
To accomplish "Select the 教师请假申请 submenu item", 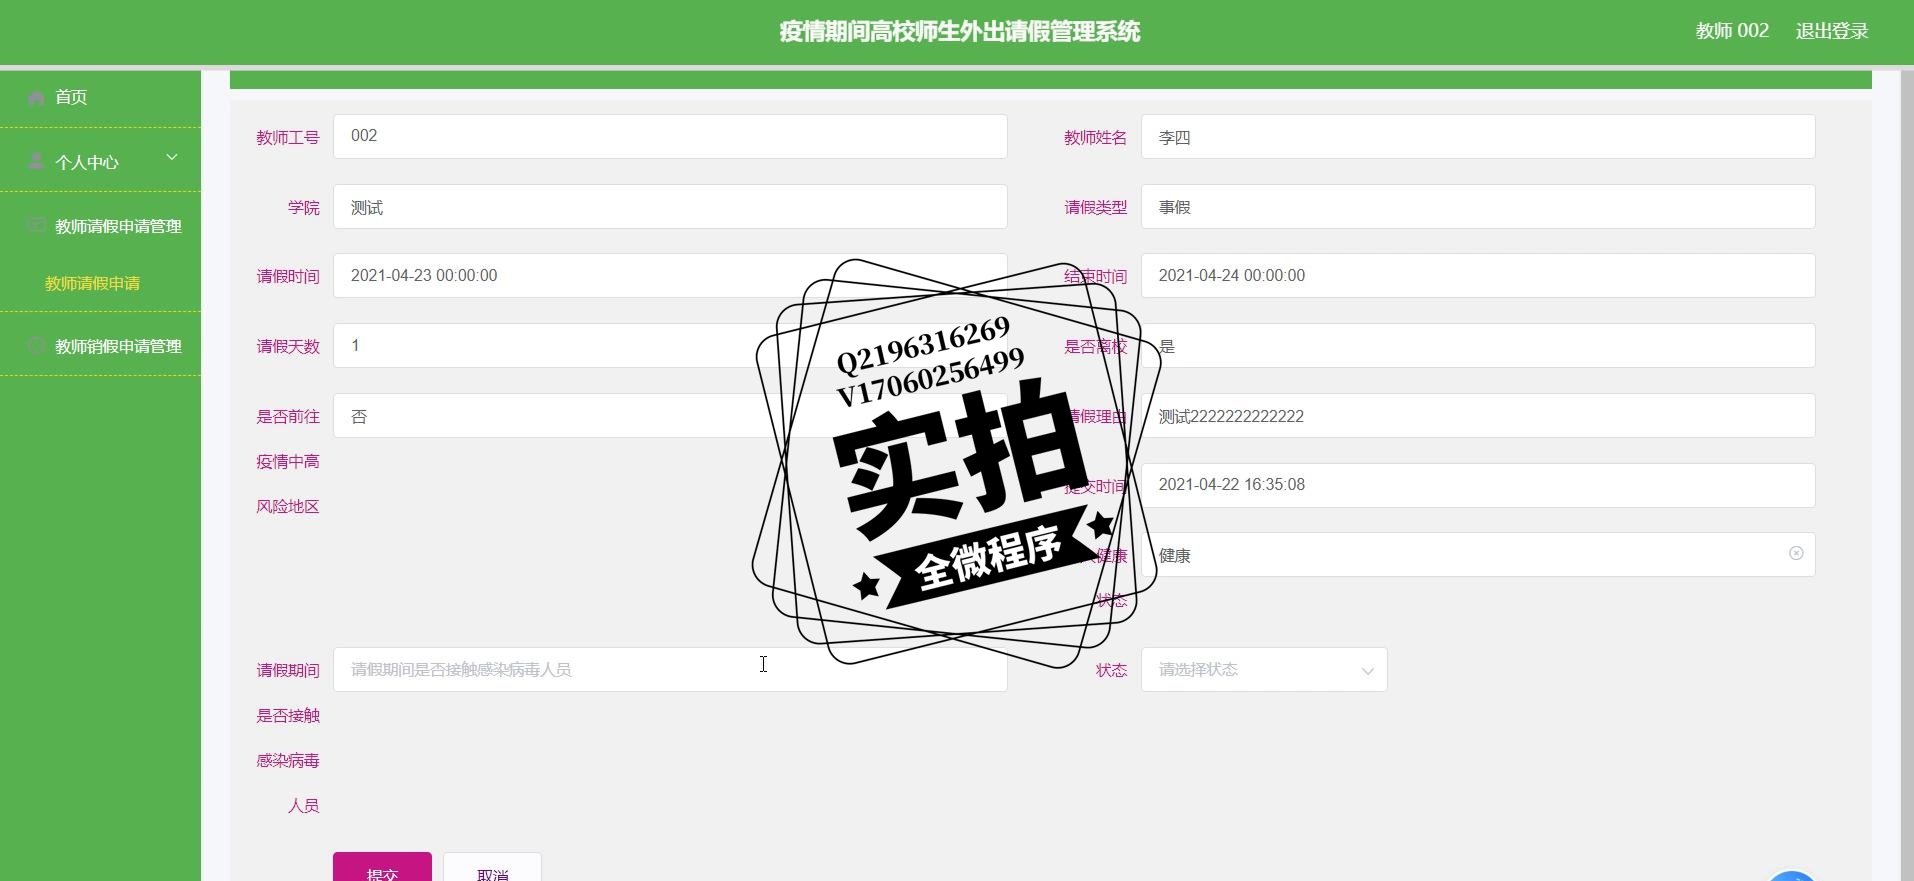I will tap(92, 283).
